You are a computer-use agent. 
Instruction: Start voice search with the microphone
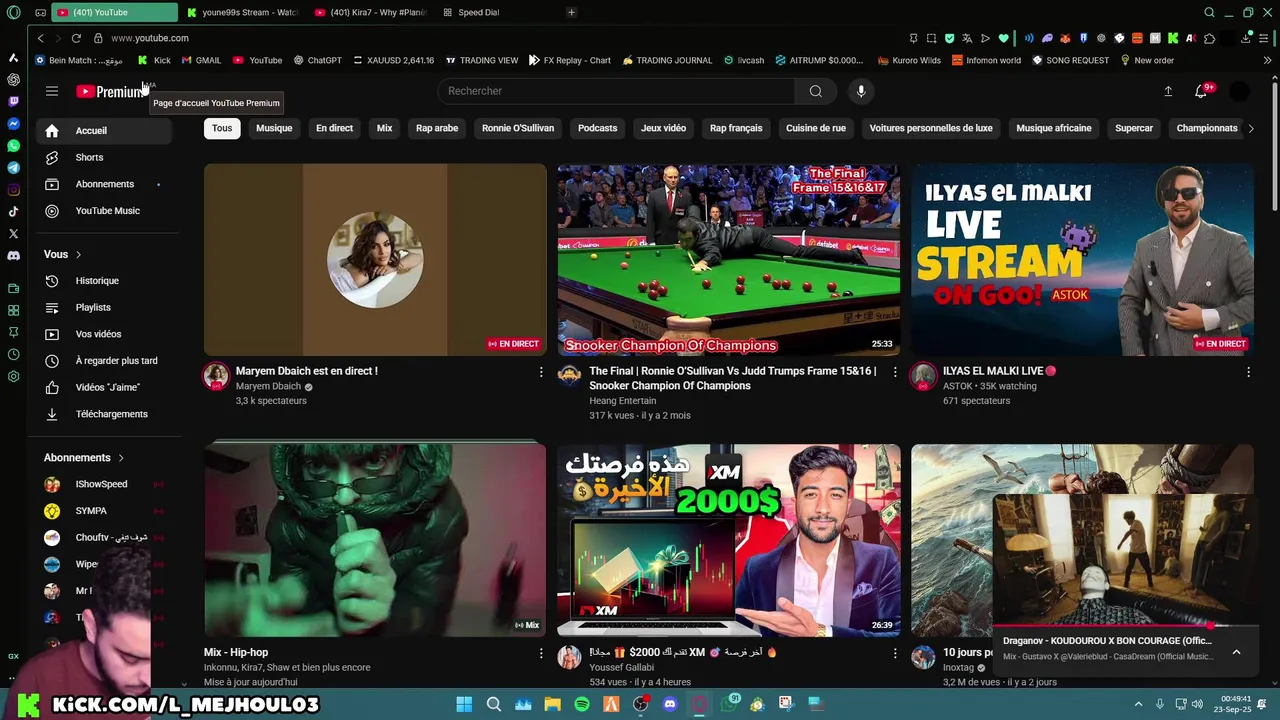[x=861, y=91]
